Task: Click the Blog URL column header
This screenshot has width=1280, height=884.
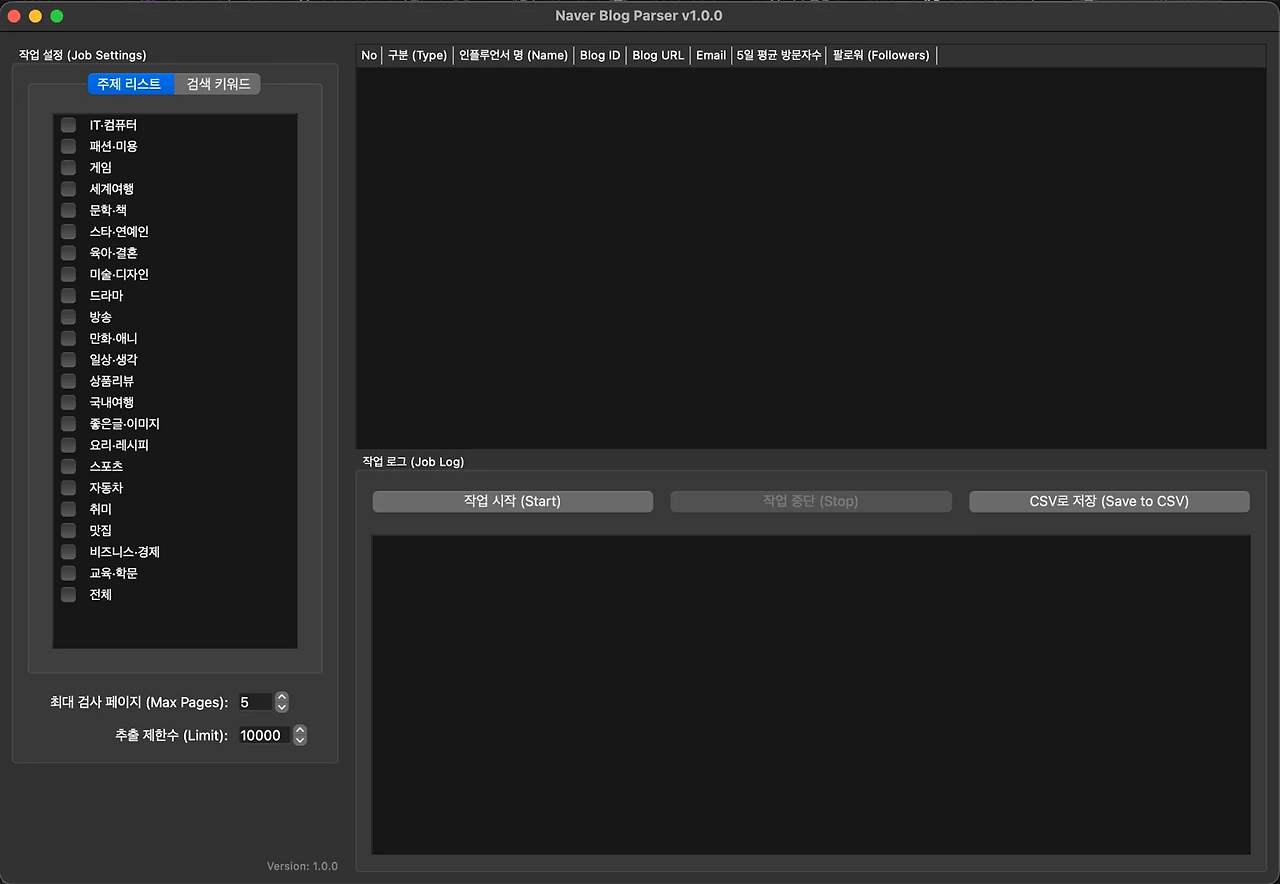Action: pos(657,55)
